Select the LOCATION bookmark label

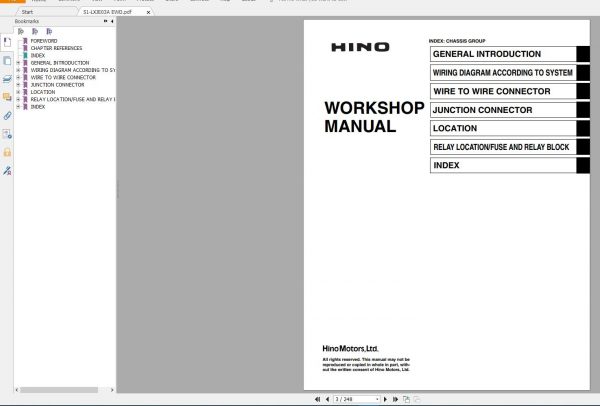[x=43, y=92]
